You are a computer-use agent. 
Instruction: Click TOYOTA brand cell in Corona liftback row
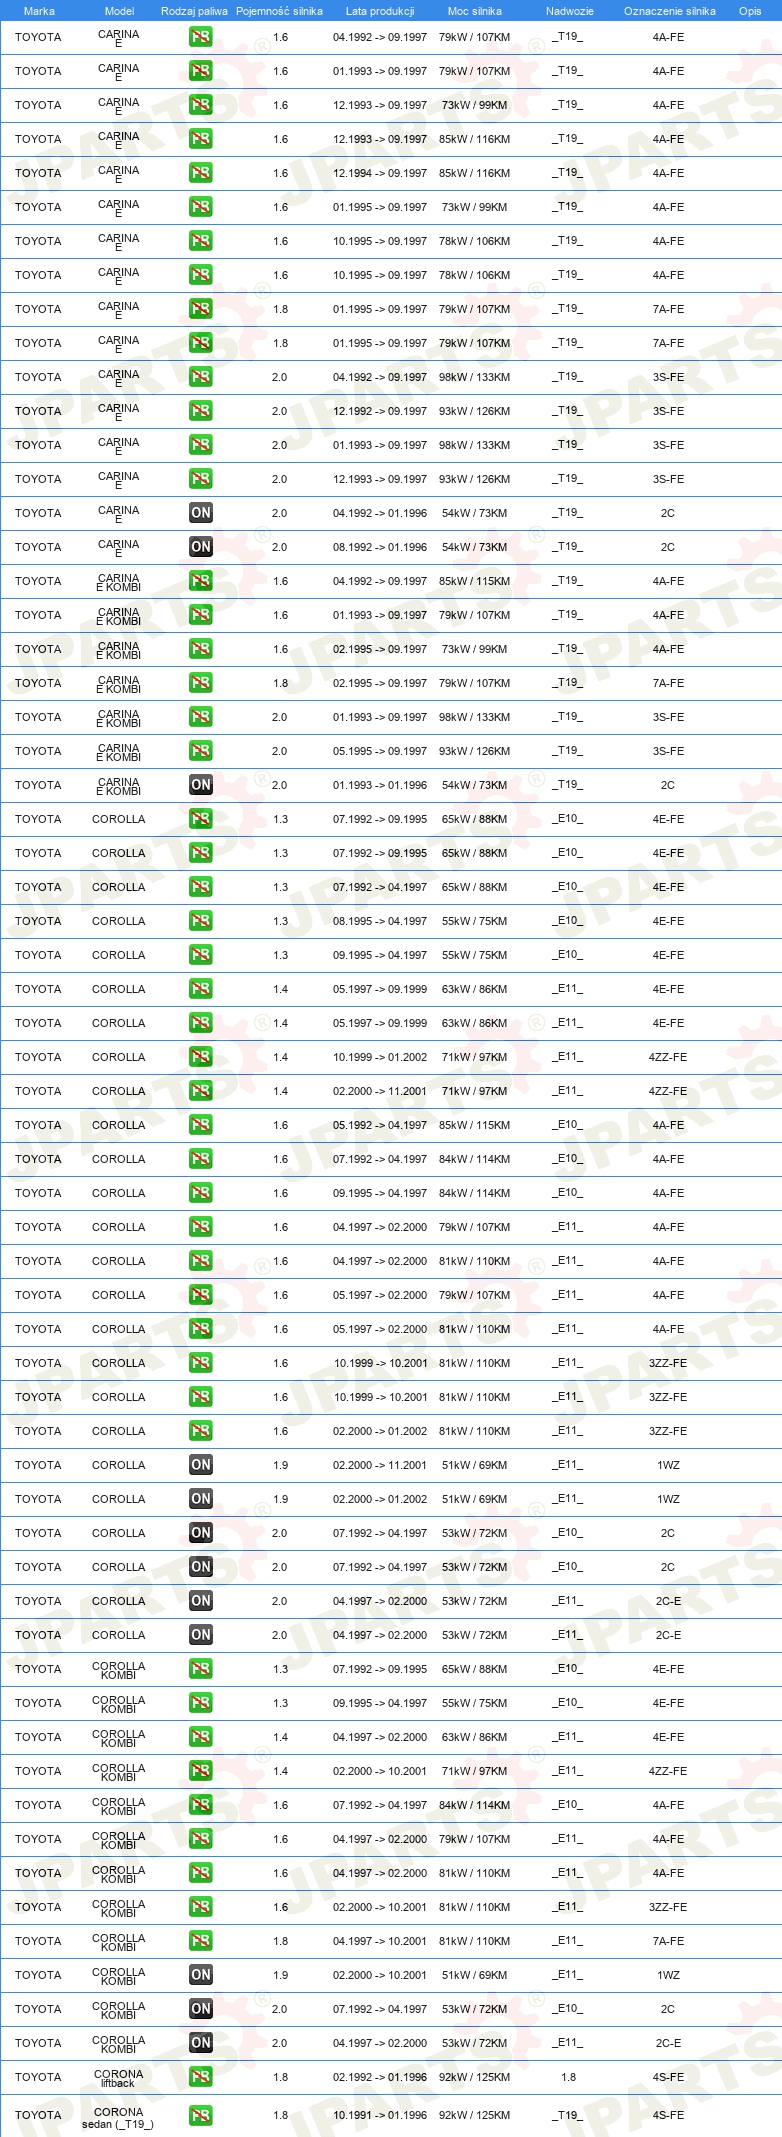click(x=38, y=2077)
